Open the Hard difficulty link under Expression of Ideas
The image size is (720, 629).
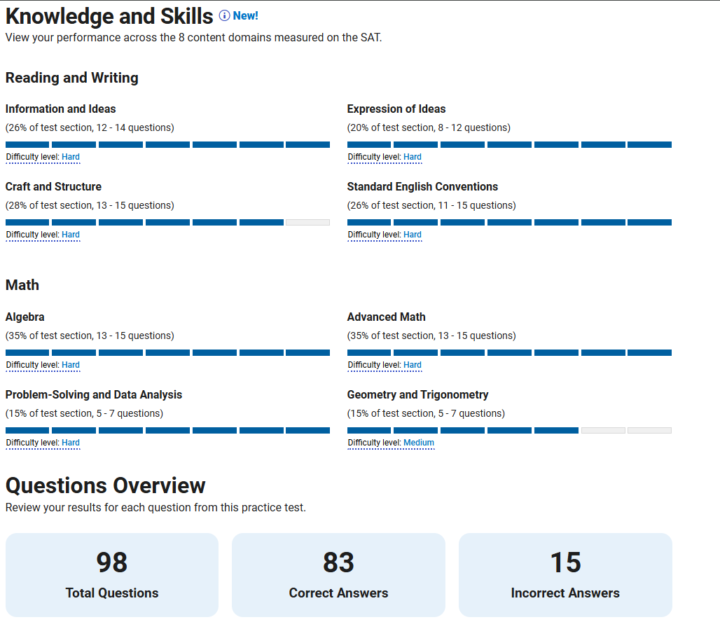click(412, 157)
